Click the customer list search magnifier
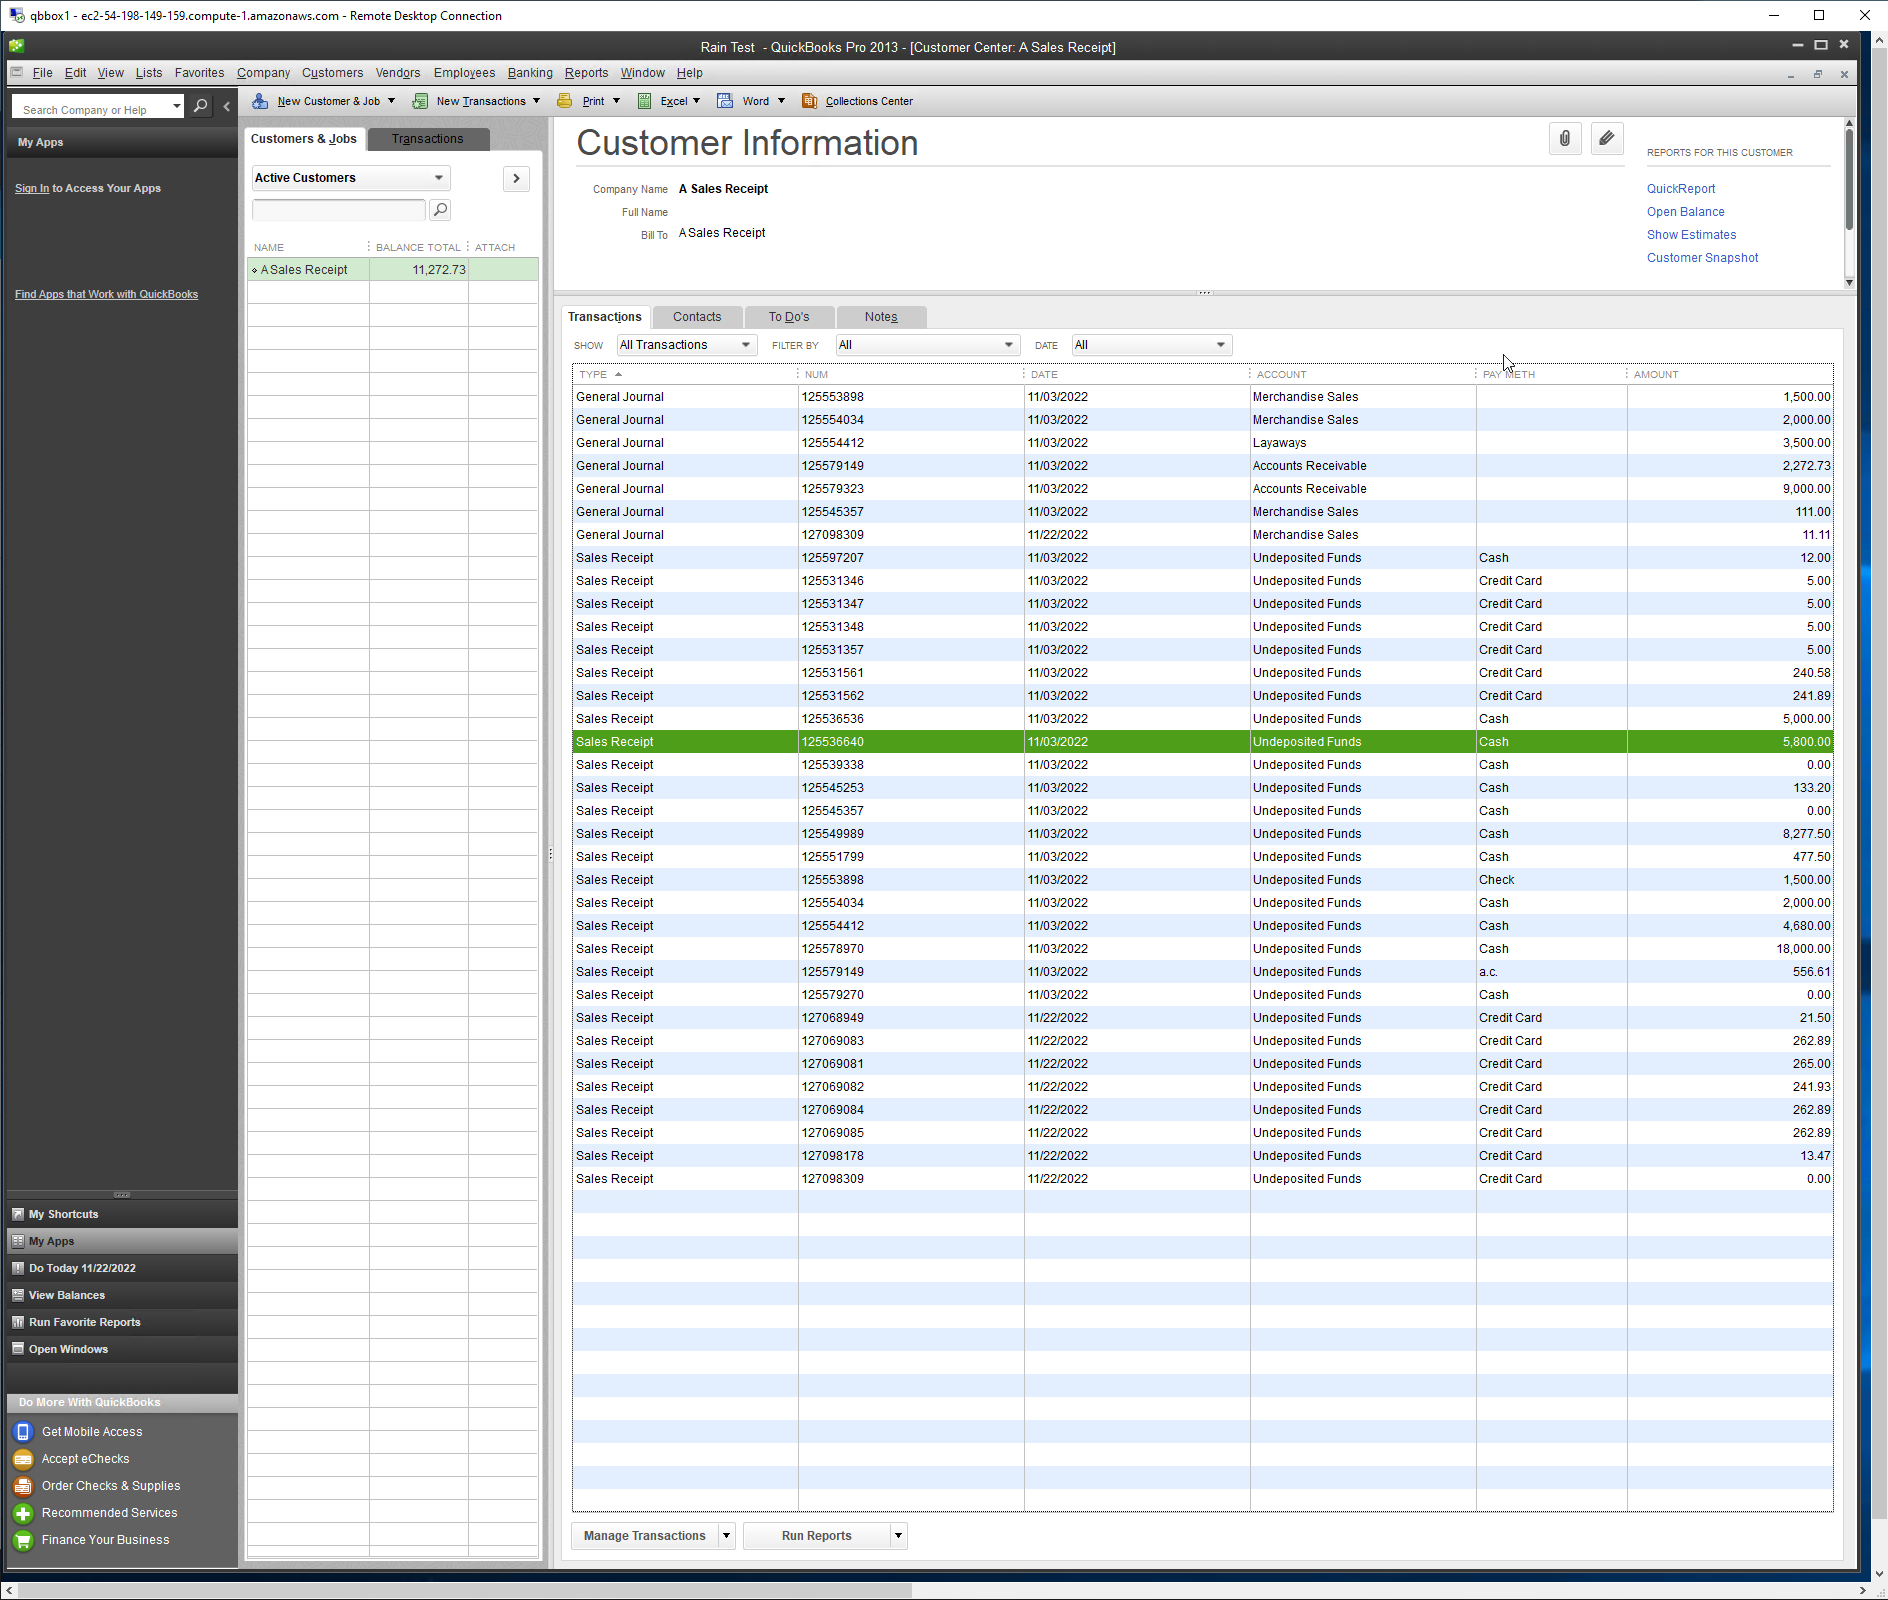Screen dimensions: 1888x1600 point(440,210)
